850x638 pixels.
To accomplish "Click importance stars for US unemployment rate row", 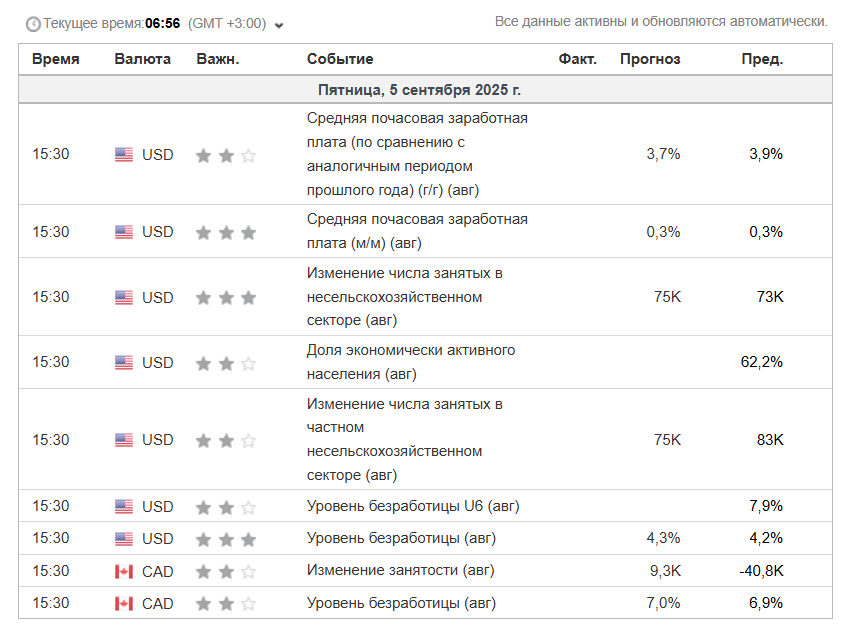I will [226, 539].
